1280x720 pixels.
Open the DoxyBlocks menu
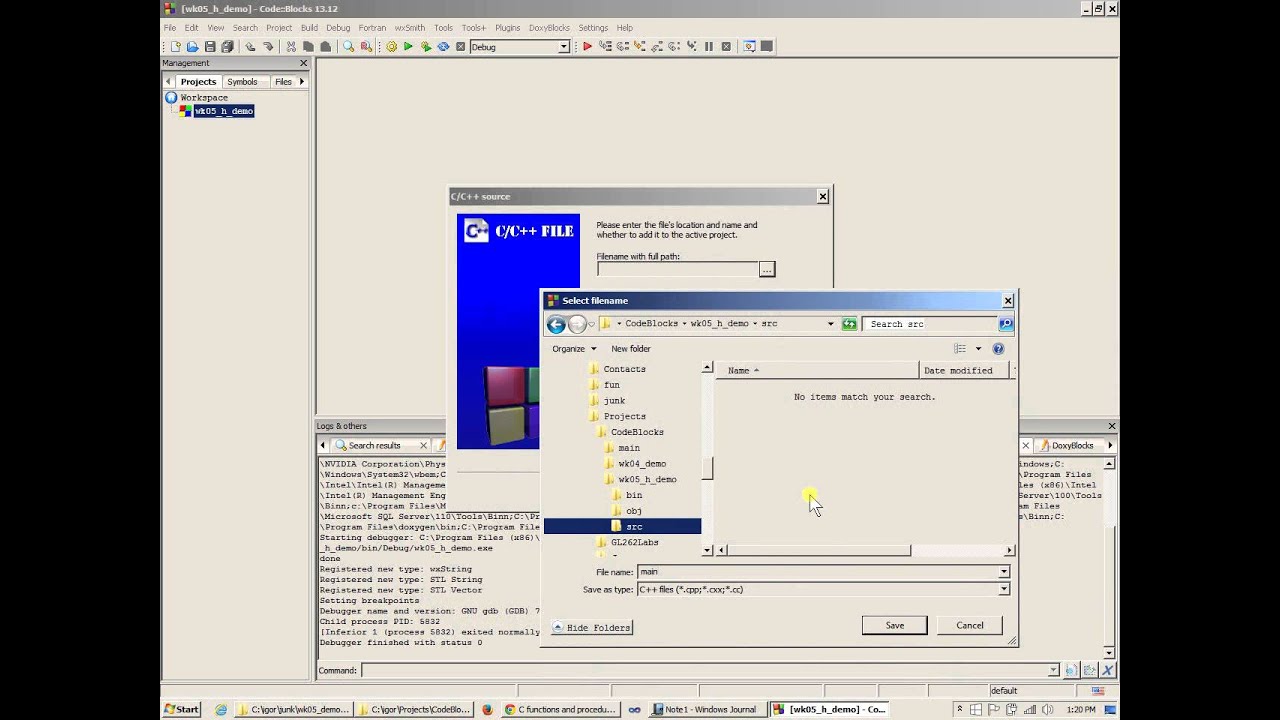pyautogui.click(x=549, y=28)
